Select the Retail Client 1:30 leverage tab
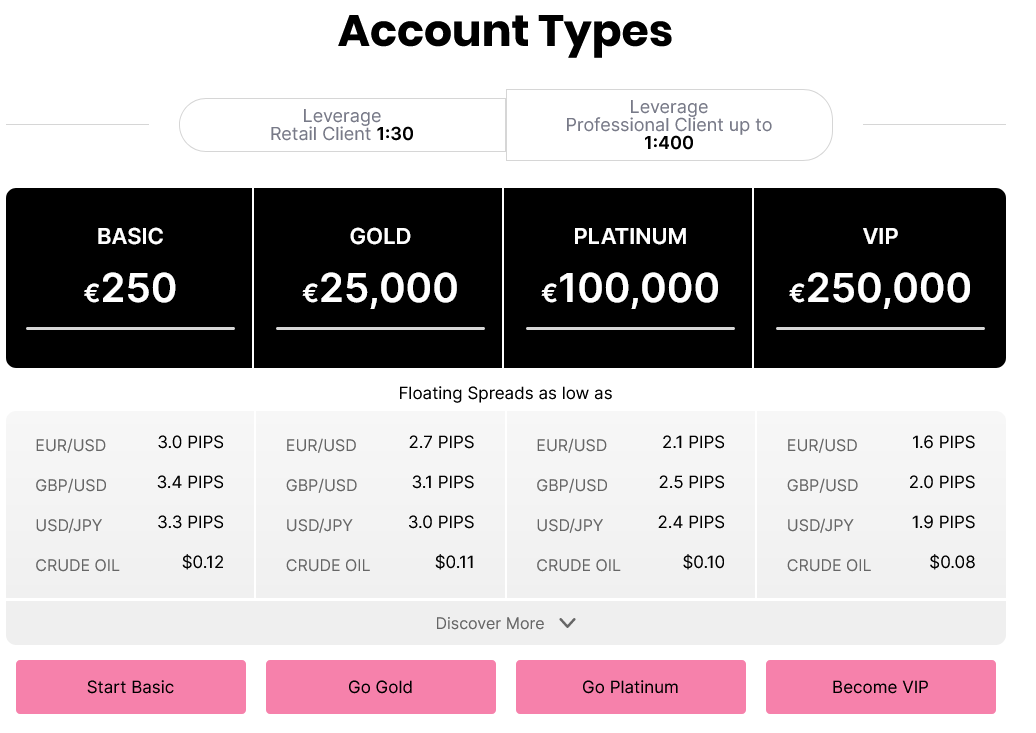Image resolution: width=1036 pixels, height=733 pixels. 342,125
